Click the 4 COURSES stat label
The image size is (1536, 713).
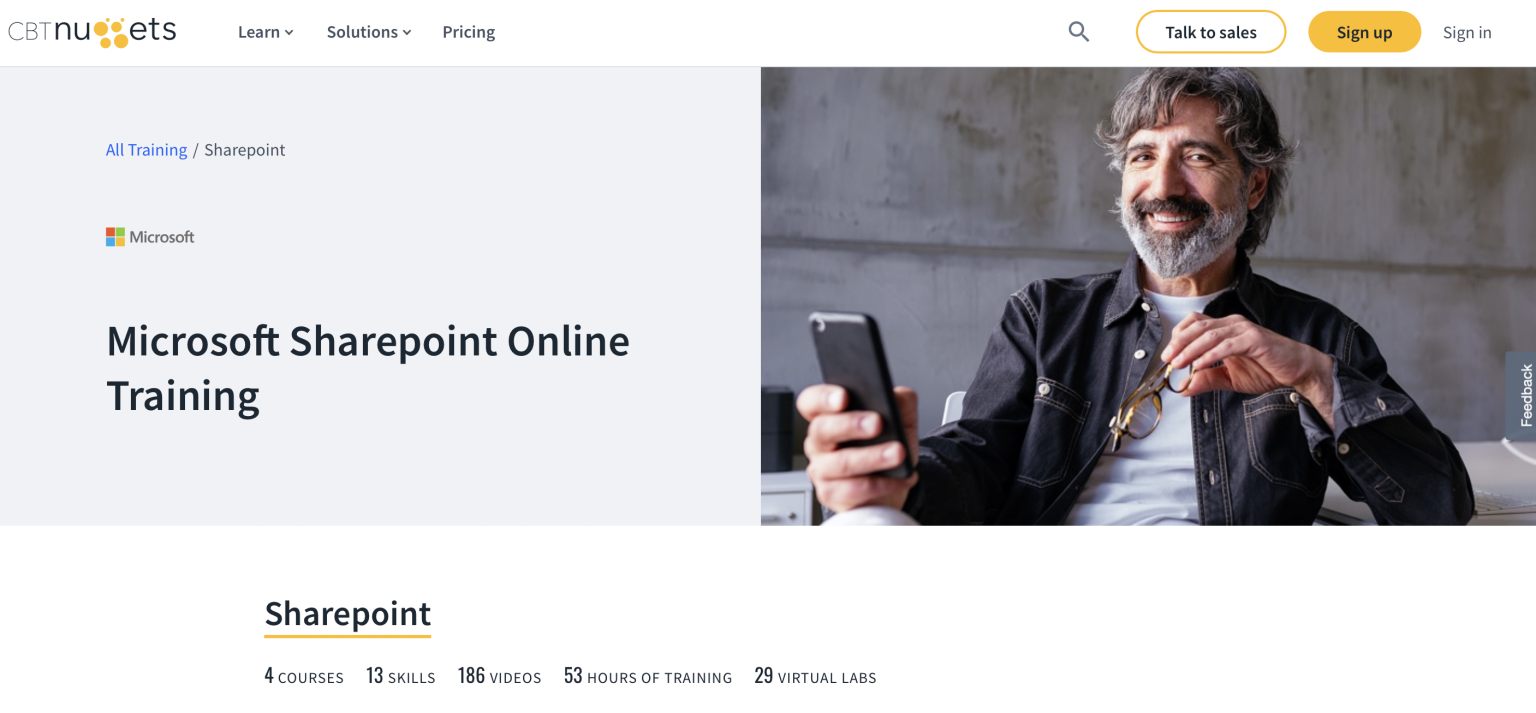tap(303, 676)
